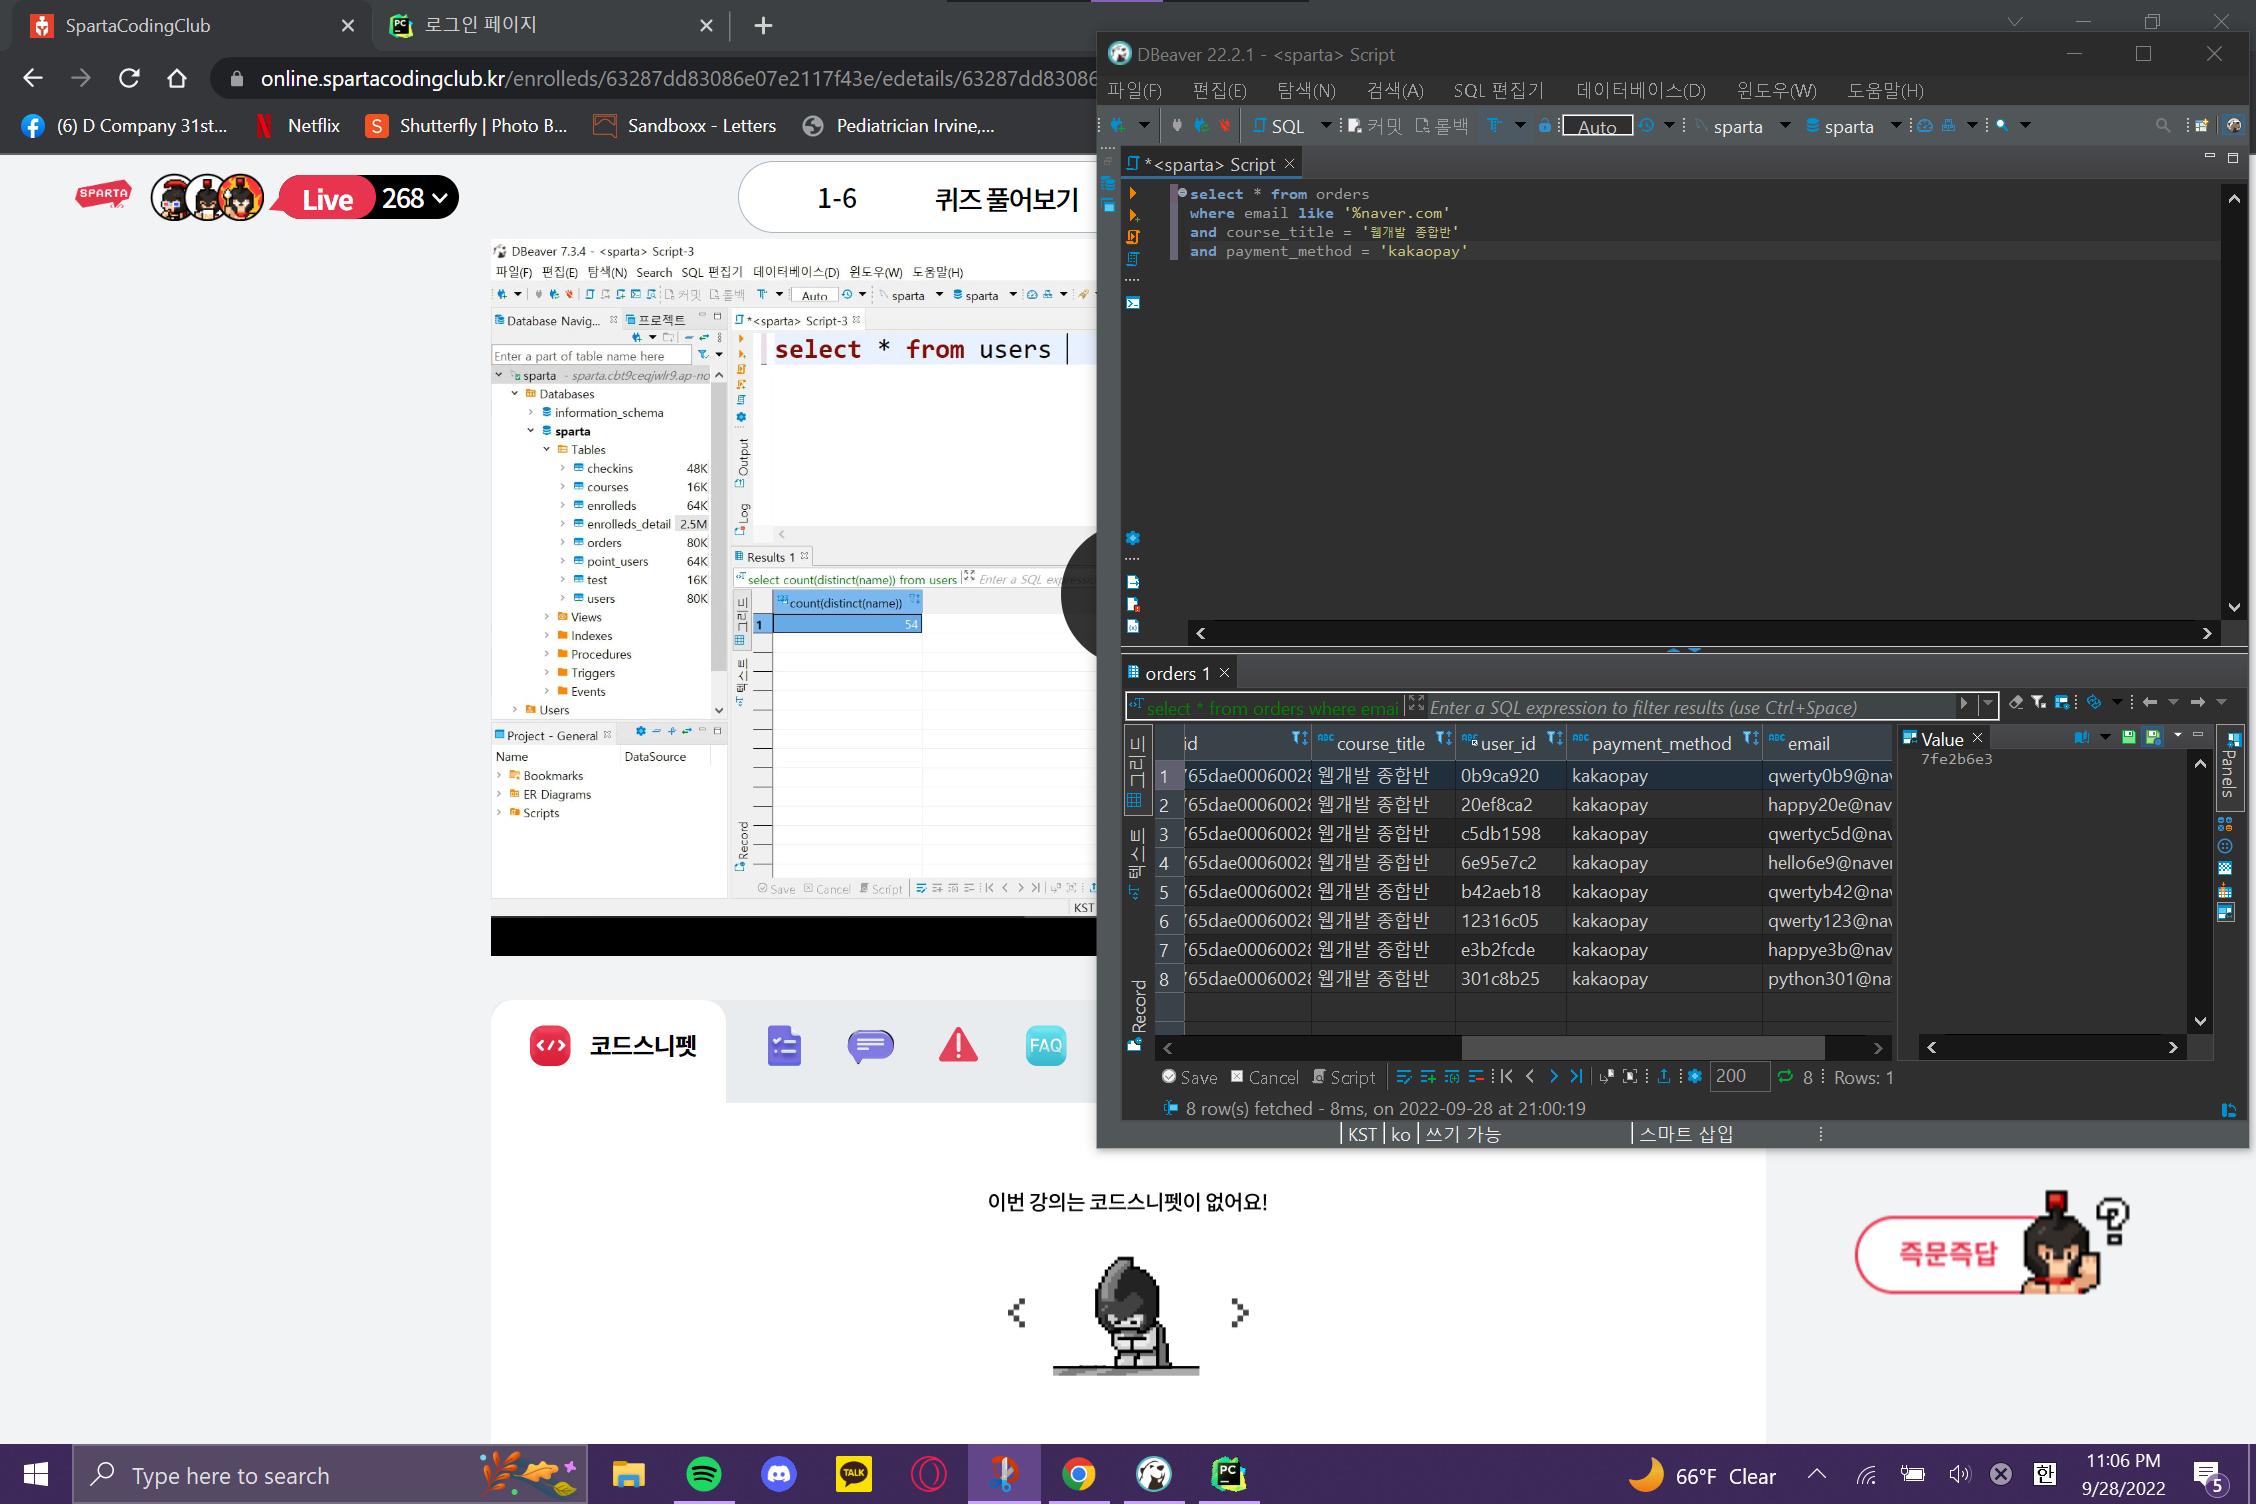Image resolution: width=2256 pixels, height=1504 pixels.
Task: Open a new Chrome tab
Action: pyautogui.click(x=763, y=26)
